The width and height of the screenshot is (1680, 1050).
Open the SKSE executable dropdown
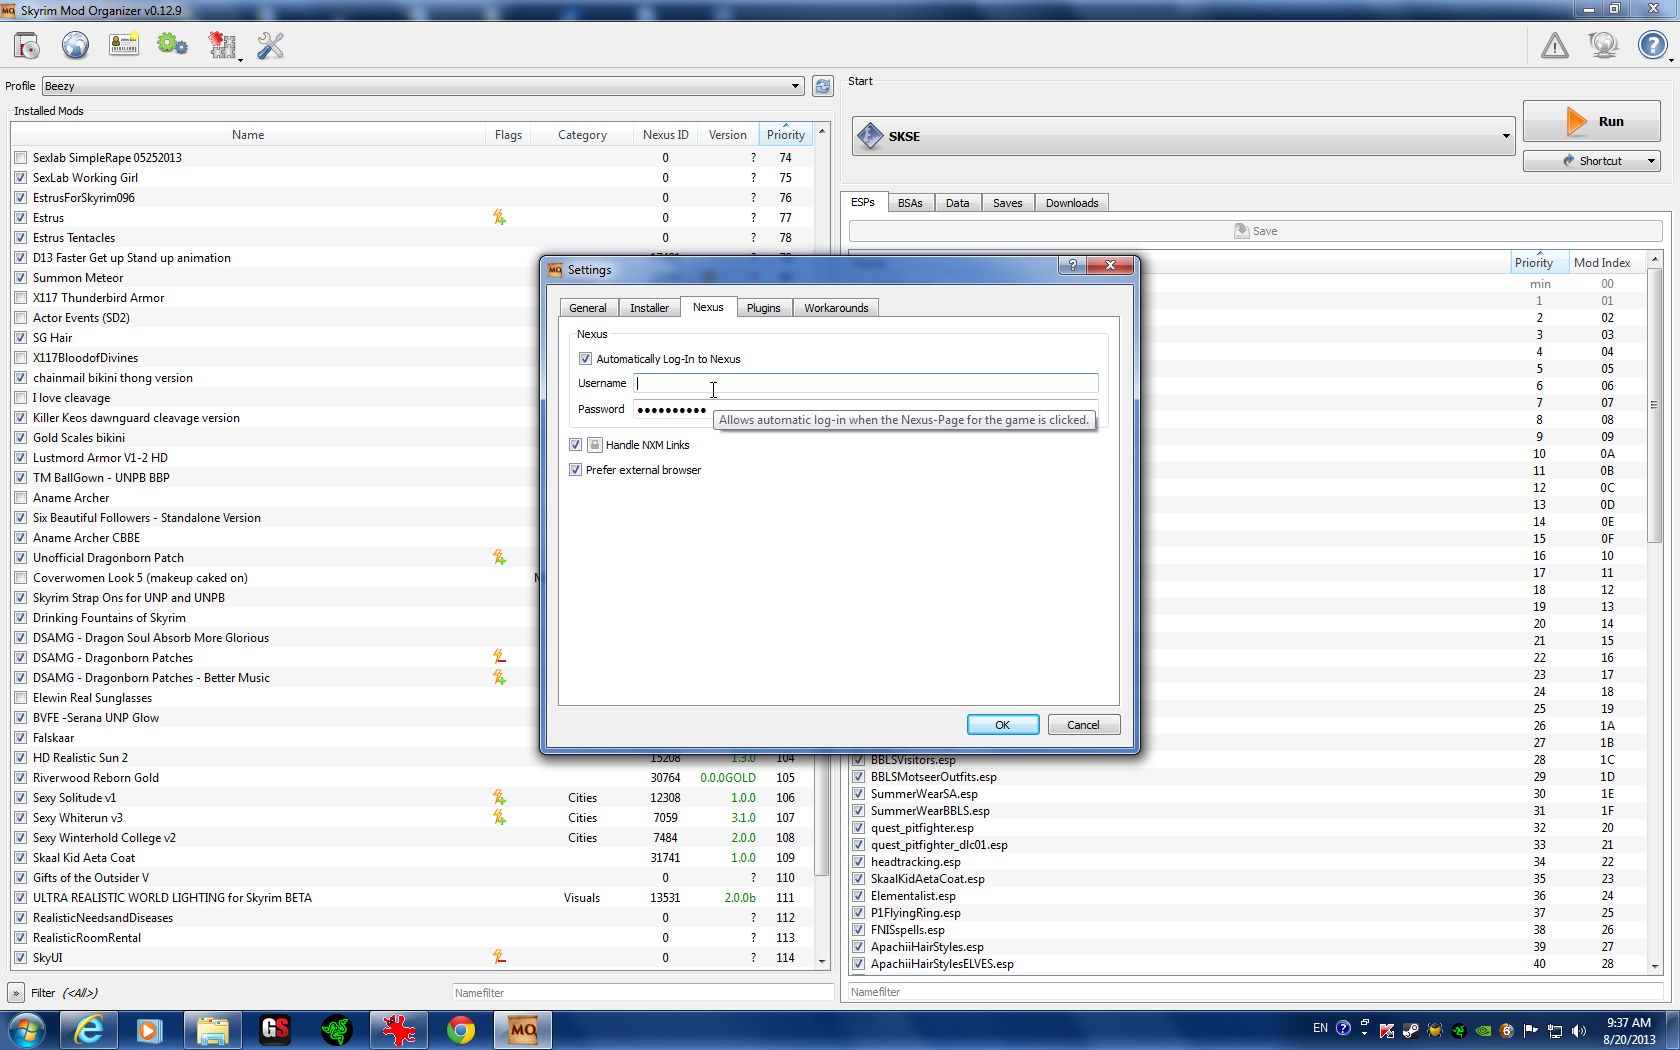tap(1505, 136)
